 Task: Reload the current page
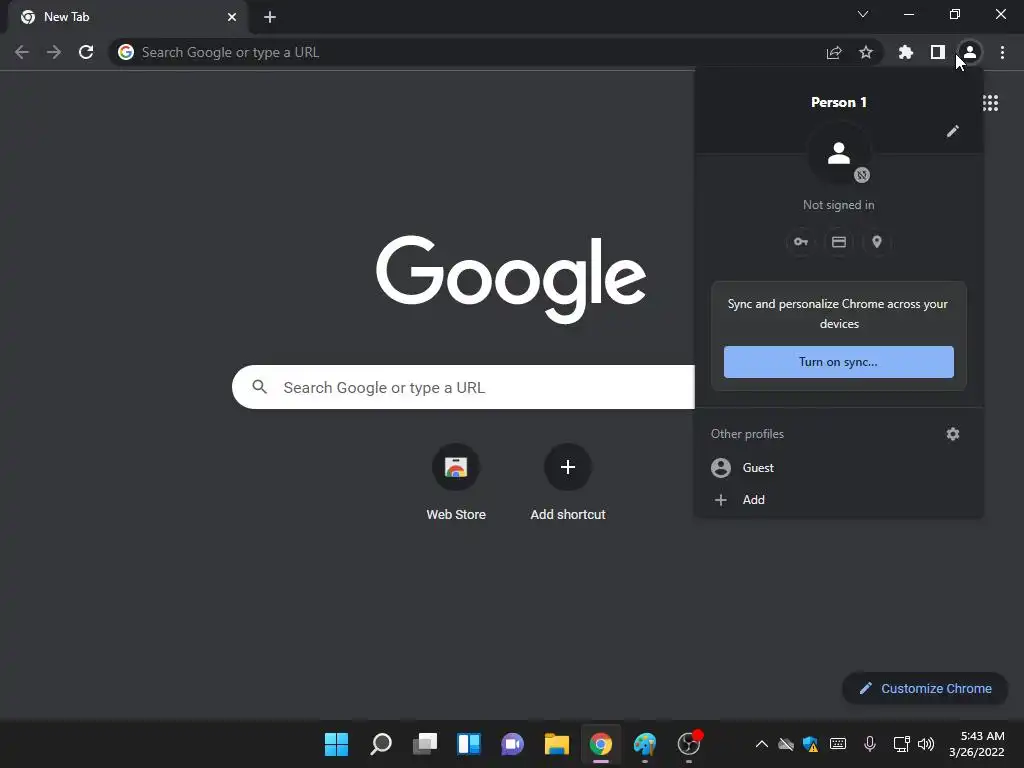tap(86, 52)
